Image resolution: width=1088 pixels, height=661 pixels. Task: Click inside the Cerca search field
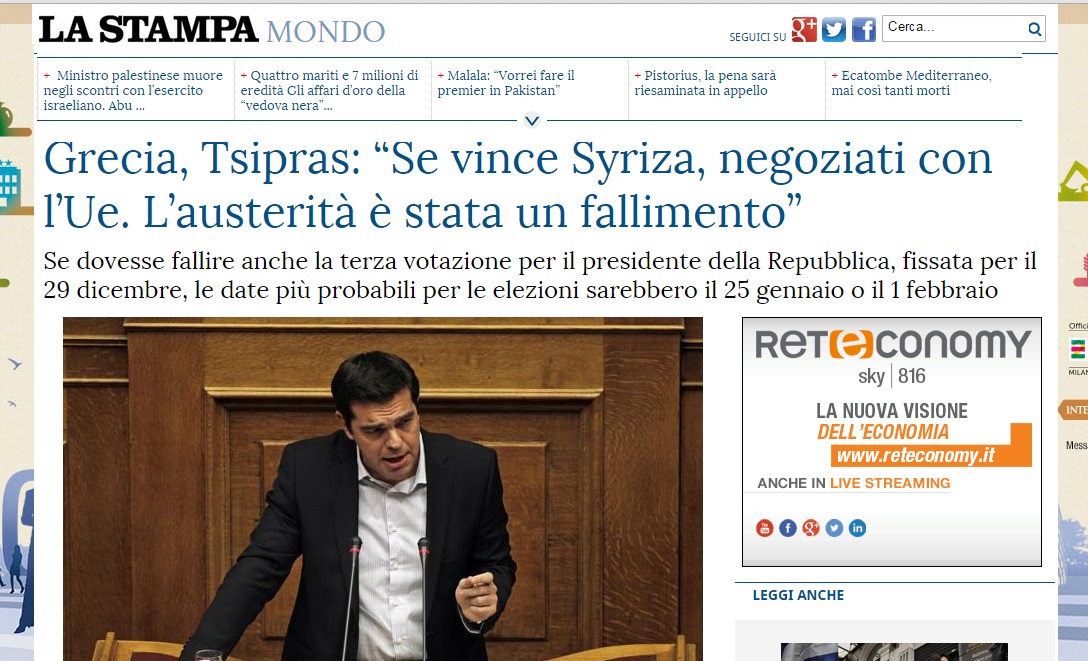[955, 28]
